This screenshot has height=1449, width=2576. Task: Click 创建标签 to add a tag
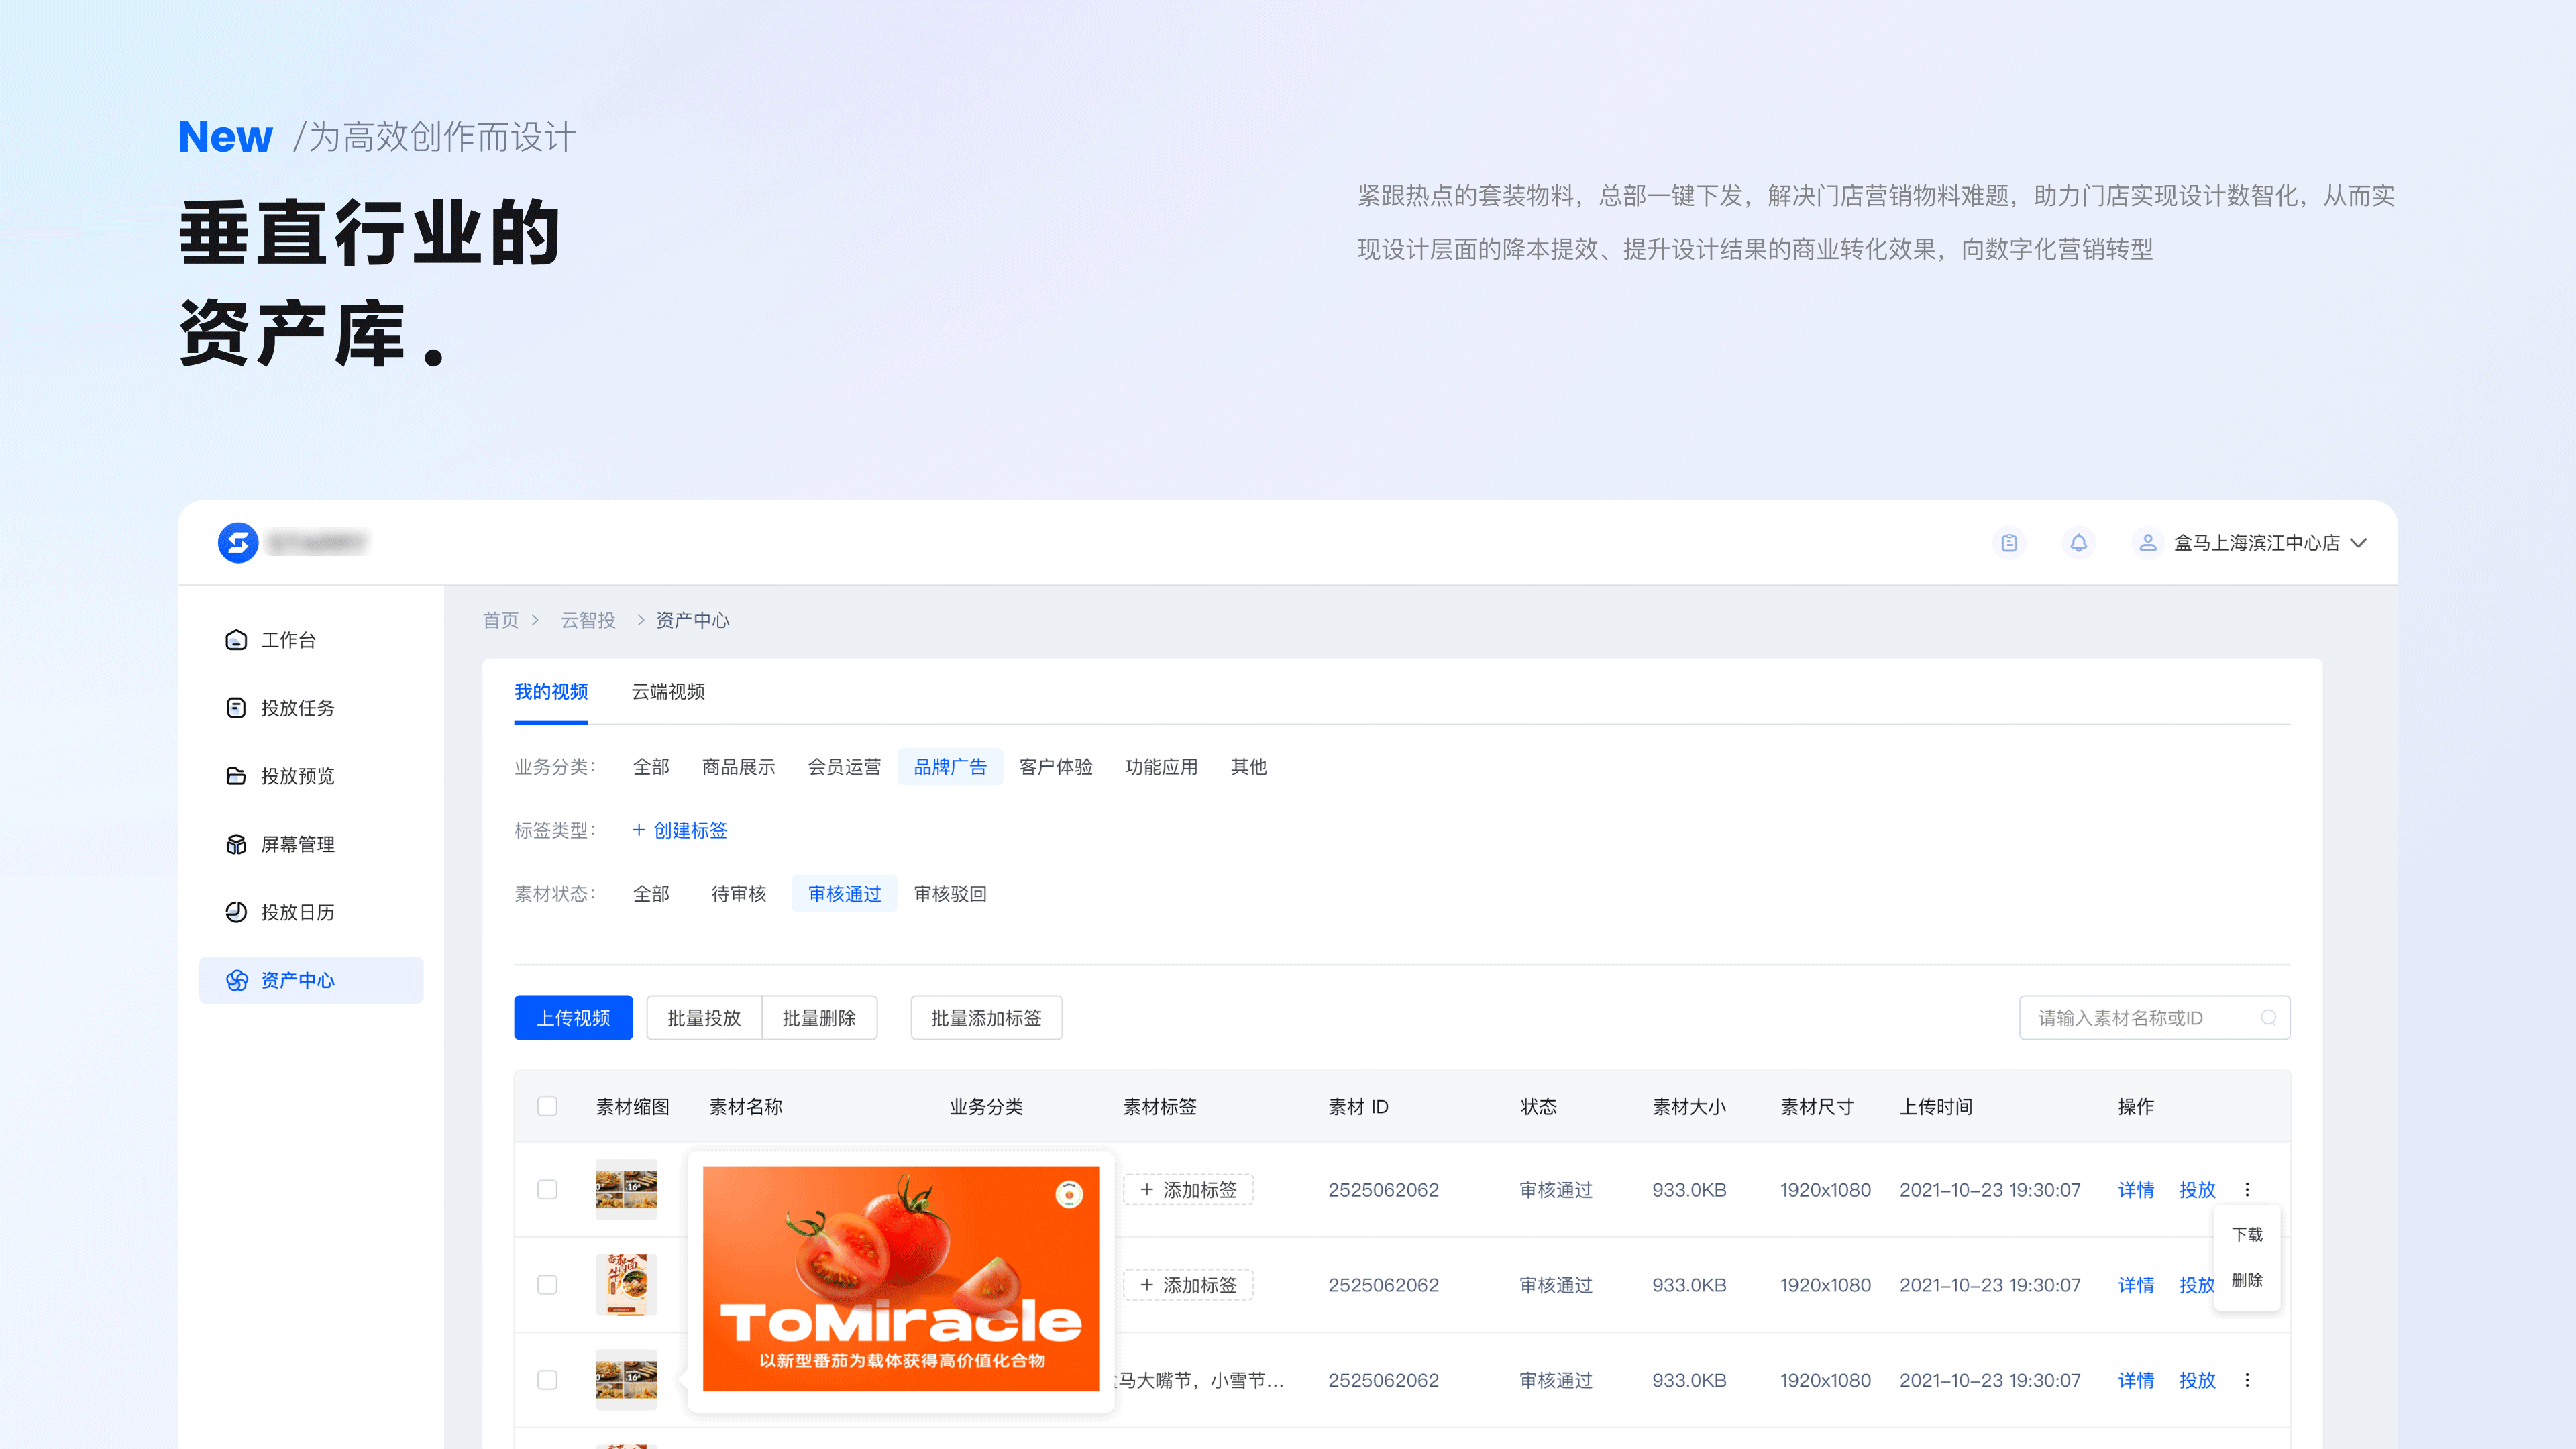click(680, 831)
